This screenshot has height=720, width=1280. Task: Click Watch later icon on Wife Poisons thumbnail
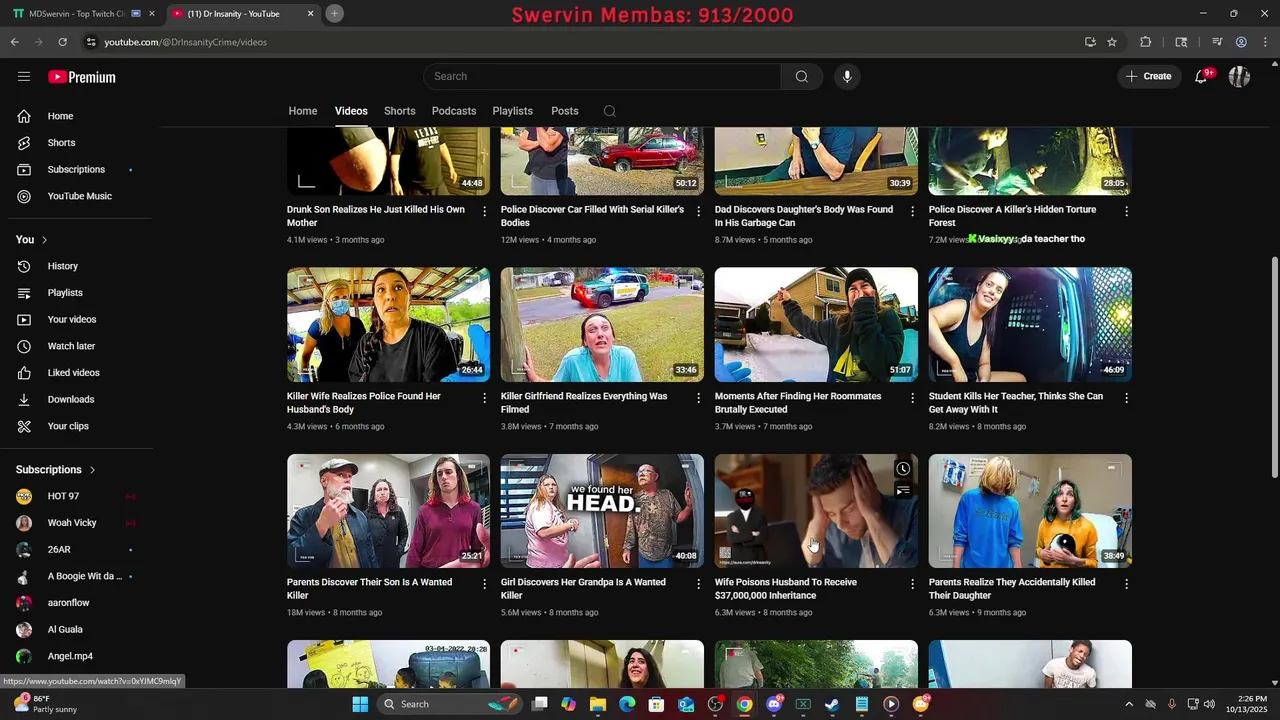point(903,469)
